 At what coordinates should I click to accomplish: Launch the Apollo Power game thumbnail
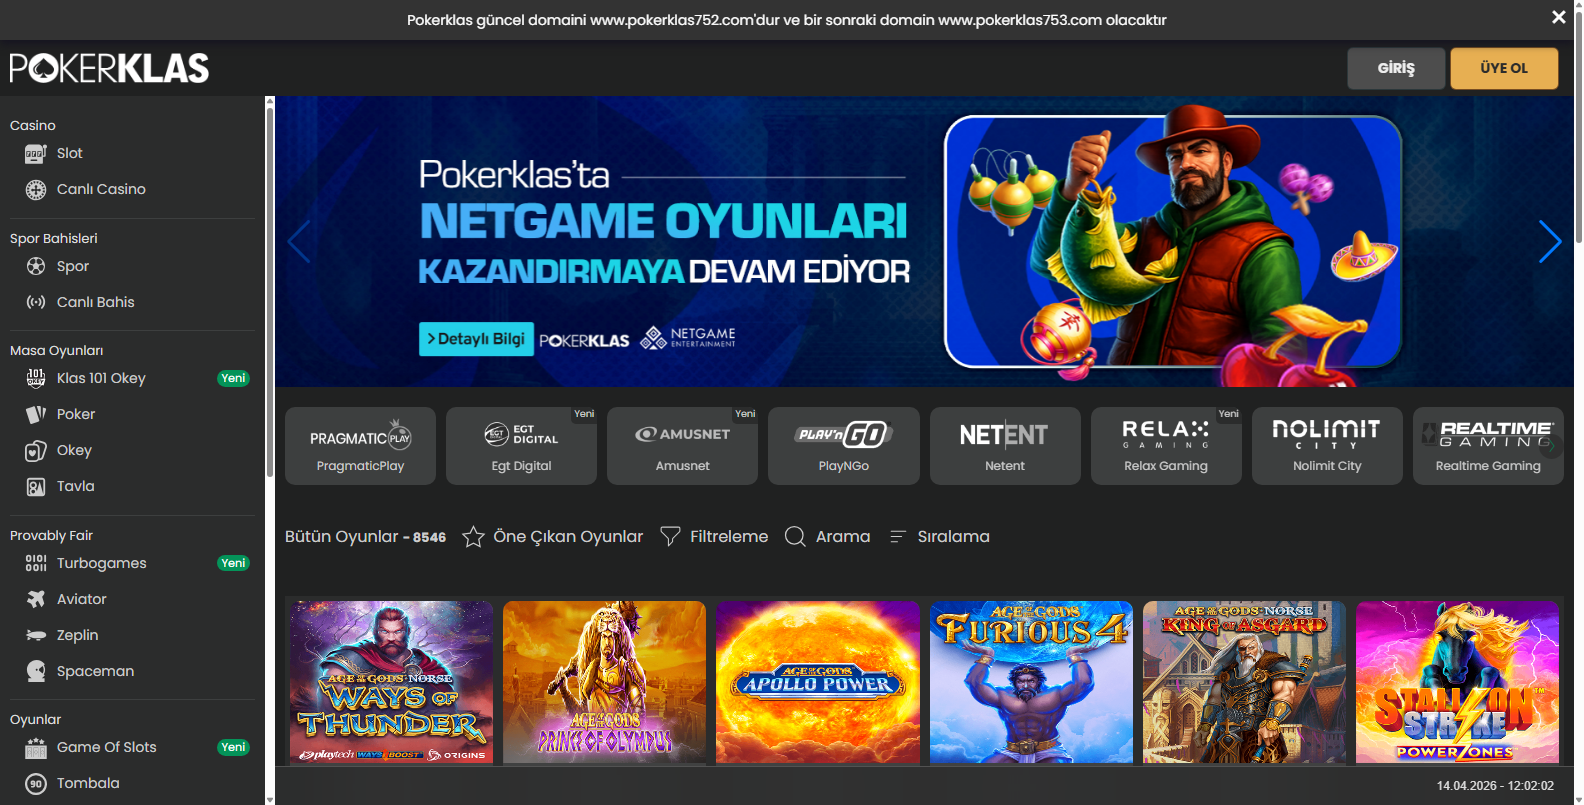click(818, 683)
